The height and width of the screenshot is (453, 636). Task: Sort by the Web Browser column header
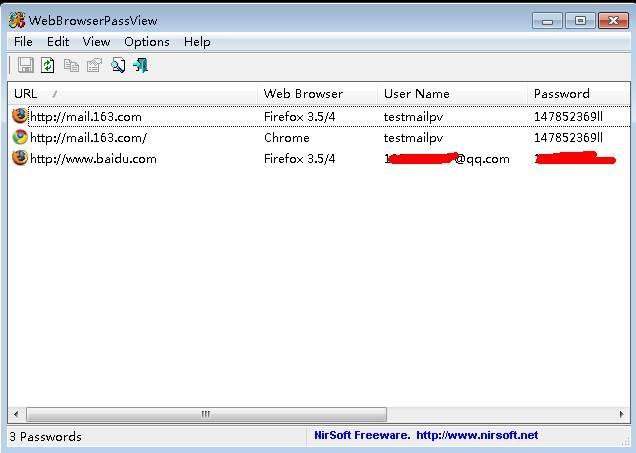318,94
